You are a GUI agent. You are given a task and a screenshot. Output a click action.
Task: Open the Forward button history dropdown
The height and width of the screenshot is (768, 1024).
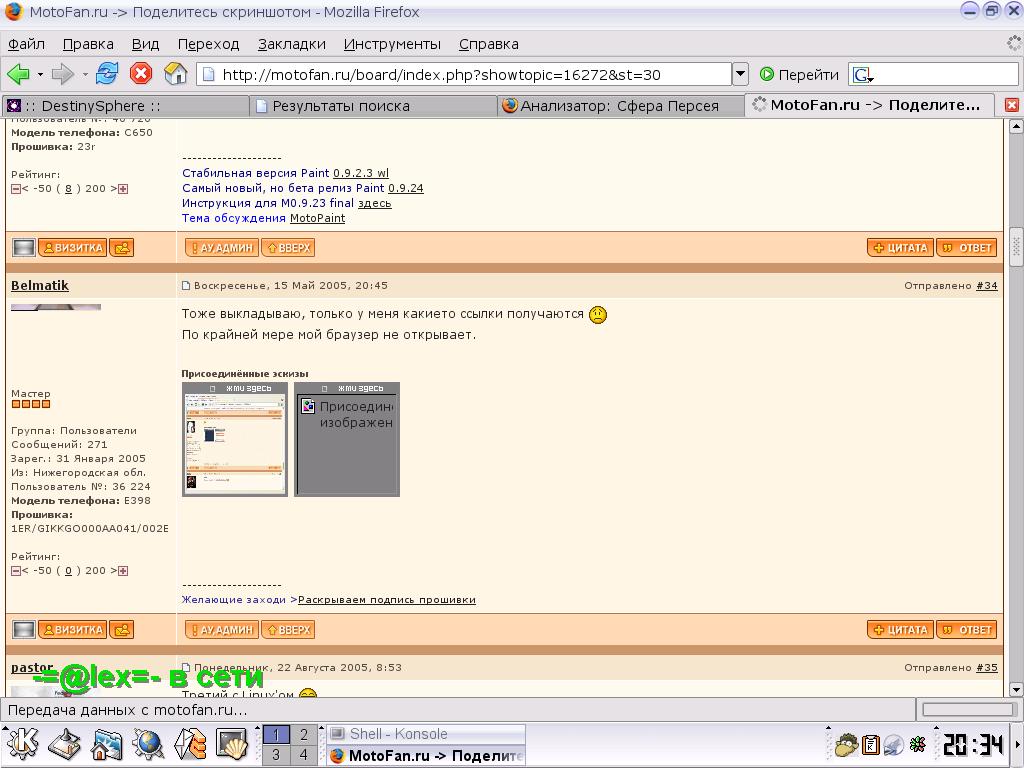click(85, 74)
